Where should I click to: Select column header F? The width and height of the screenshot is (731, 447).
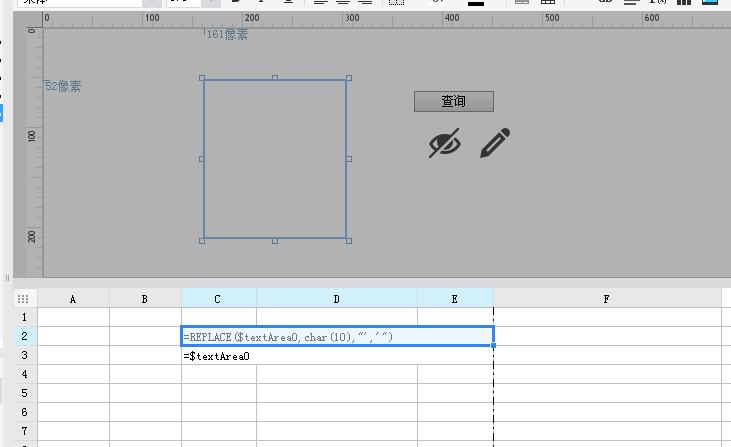pos(607,299)
